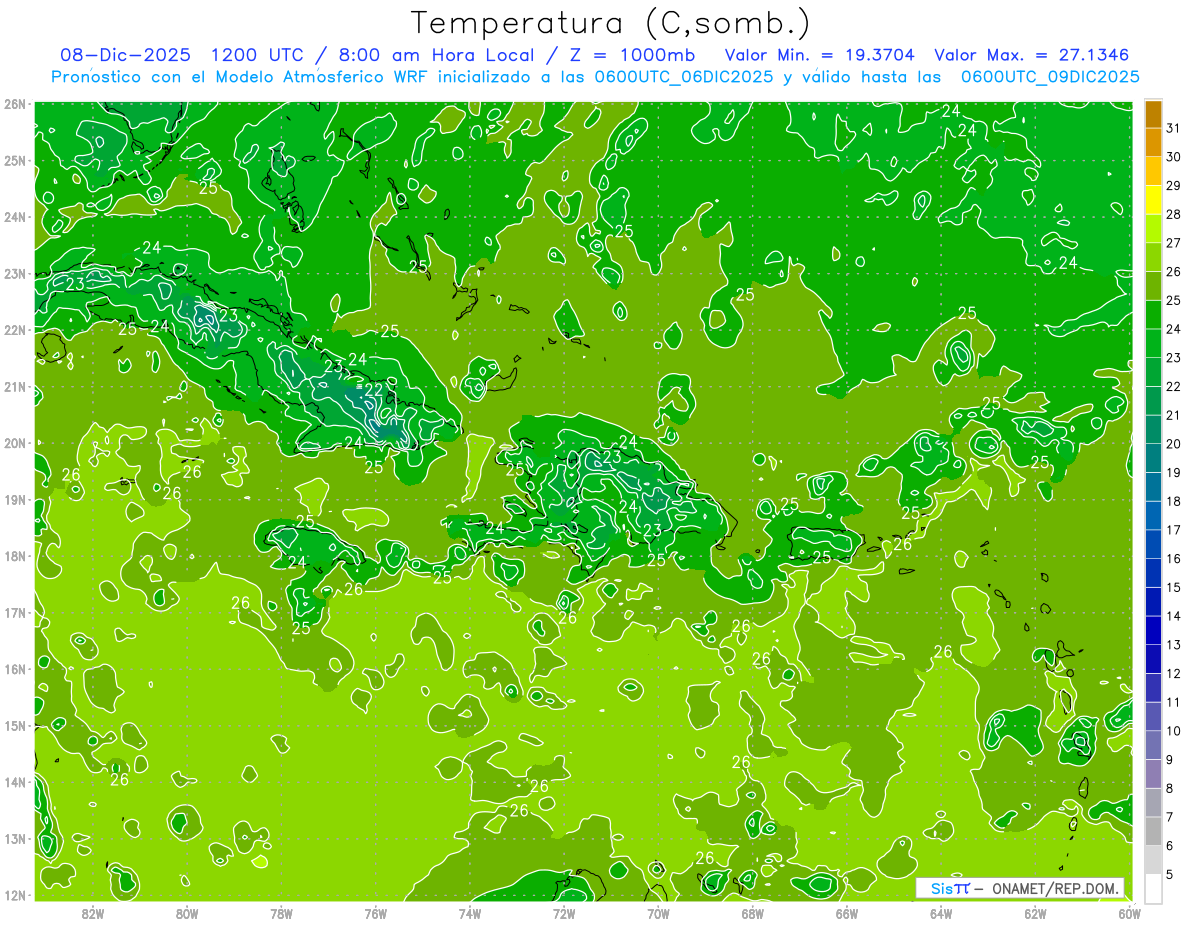The width and height of the screenshot is (1200, 927).
Task: Click the "70W" longitude axis label
Action: 658,913
